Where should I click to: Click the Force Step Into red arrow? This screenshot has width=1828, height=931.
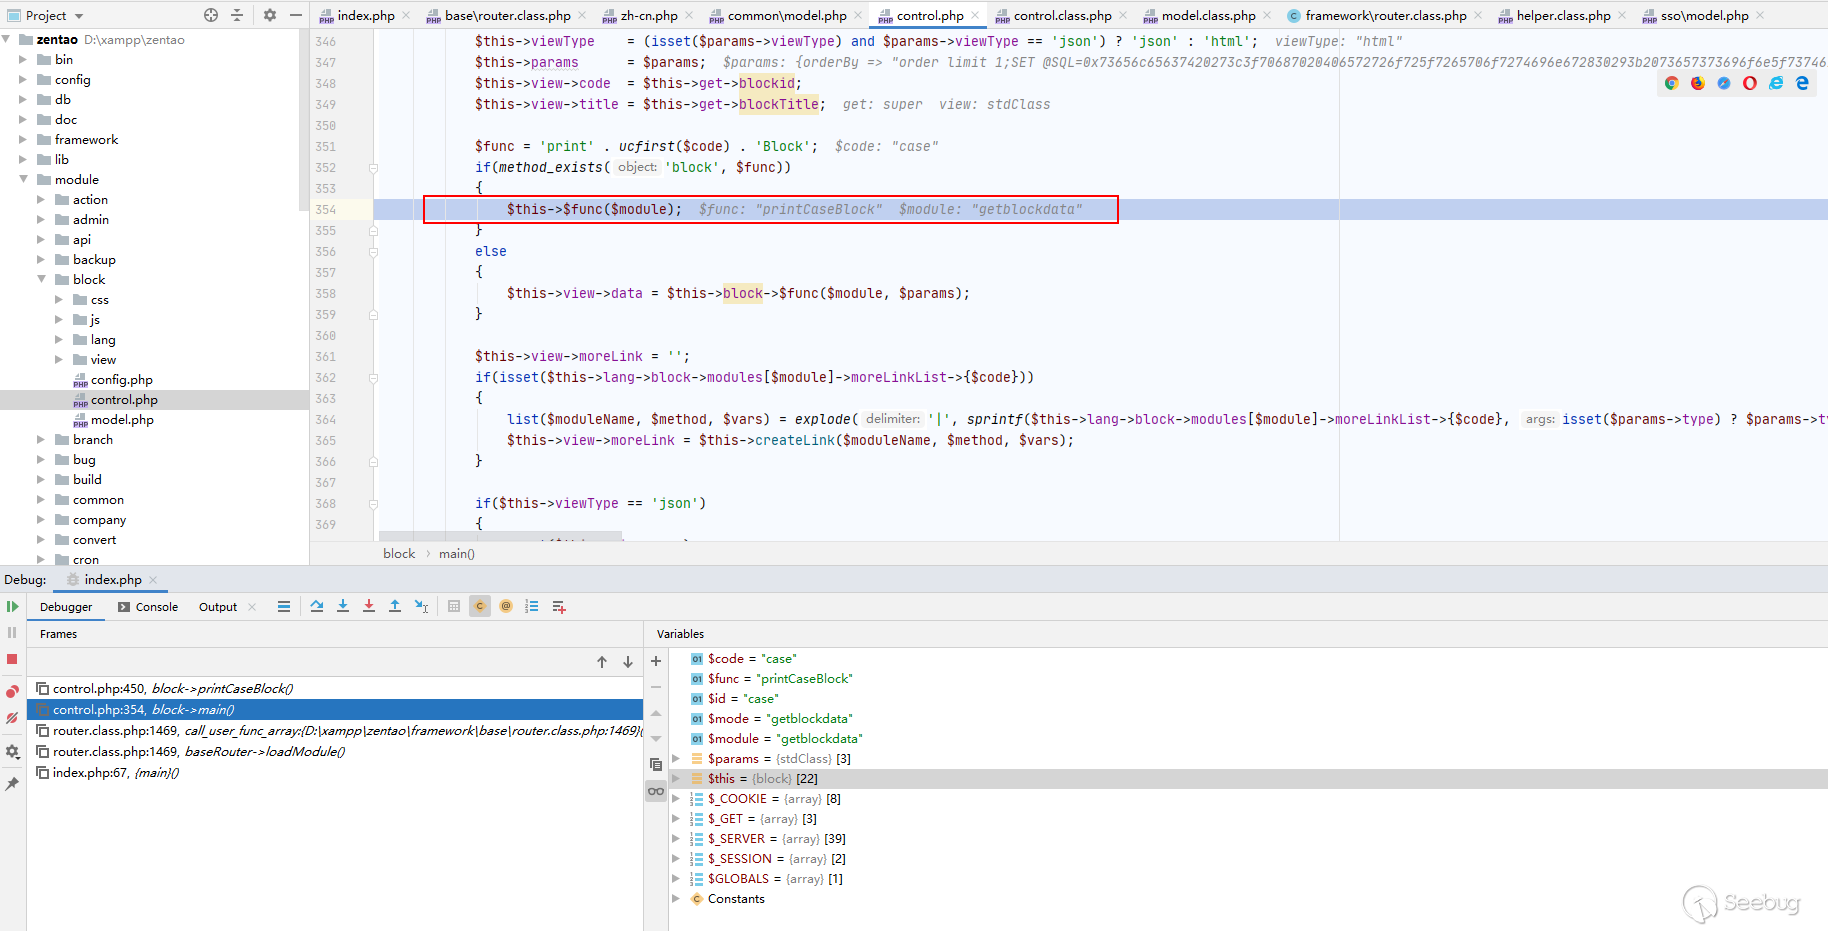point(369,606)
